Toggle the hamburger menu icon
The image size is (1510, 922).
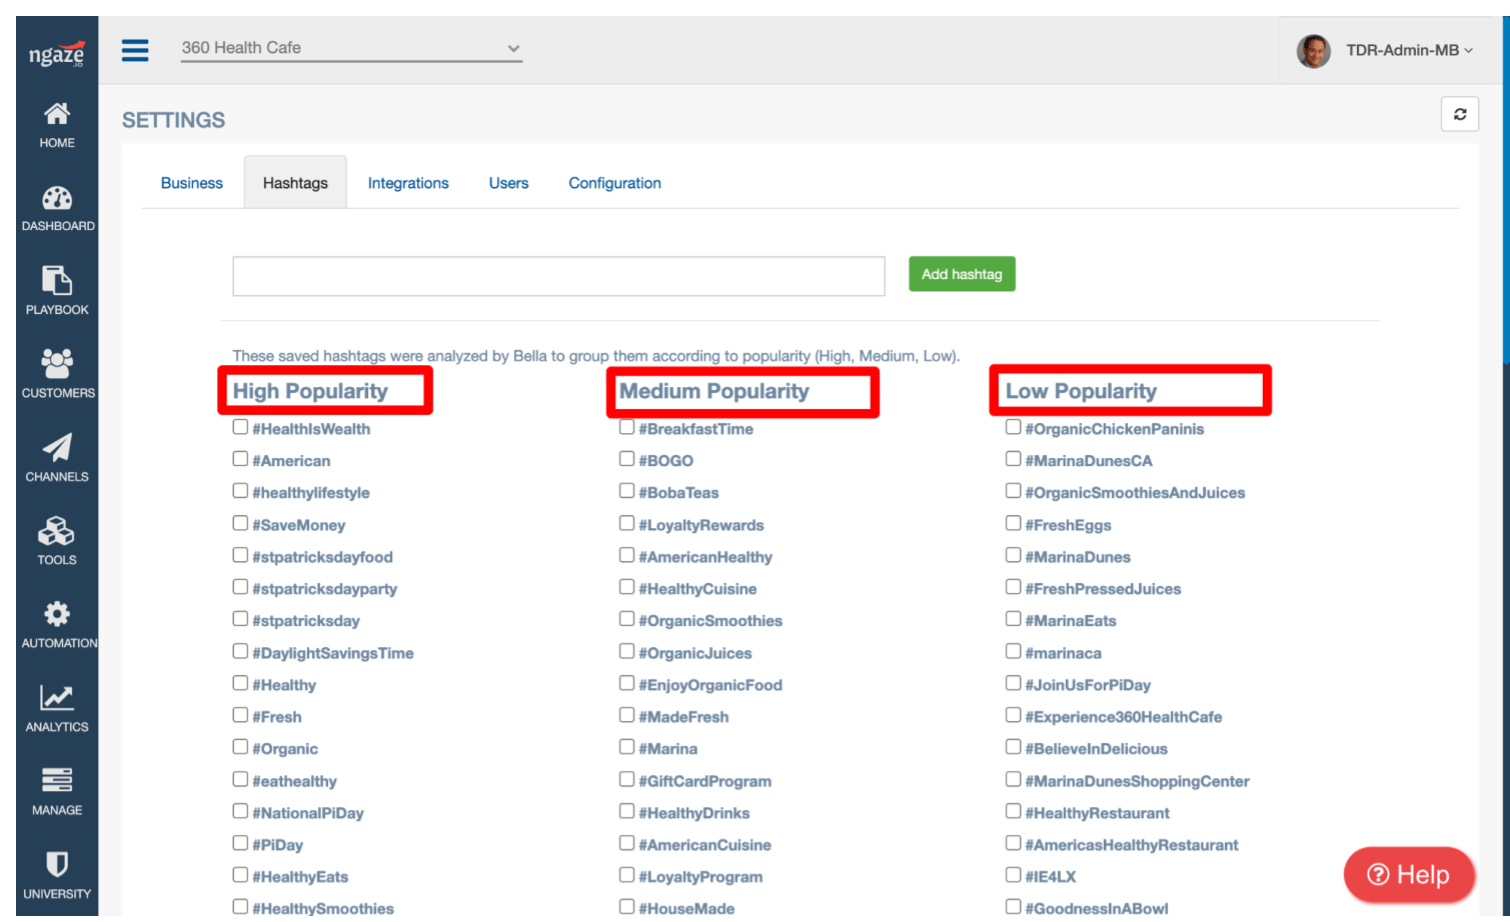(x=135, y=50)
